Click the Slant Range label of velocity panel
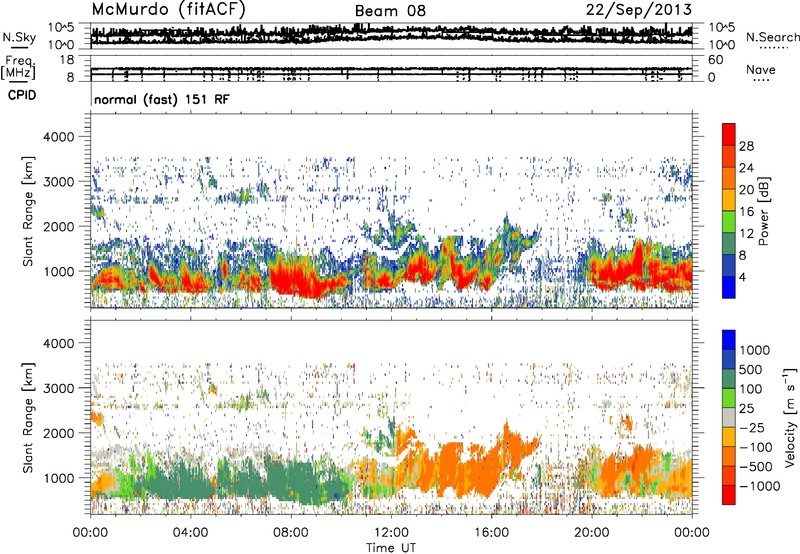The image size is (800, 554). point(28,417)
